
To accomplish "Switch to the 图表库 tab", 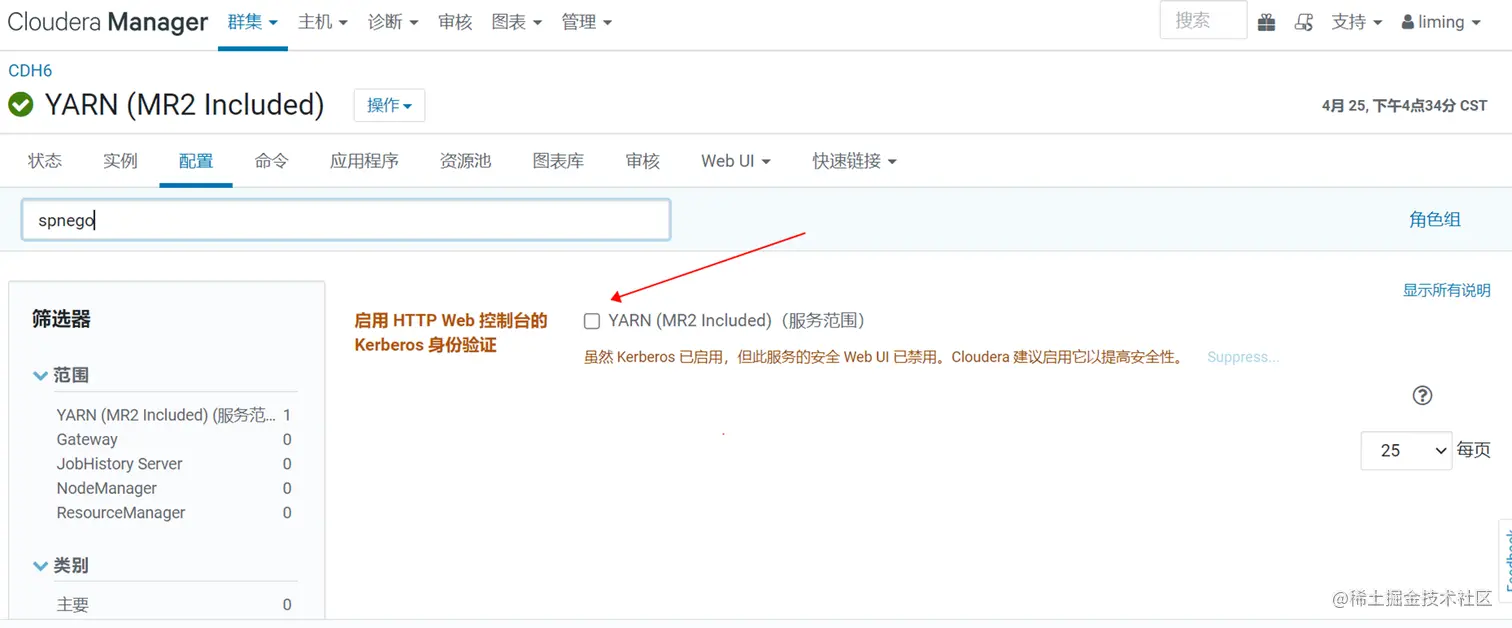I will point(558,161).
